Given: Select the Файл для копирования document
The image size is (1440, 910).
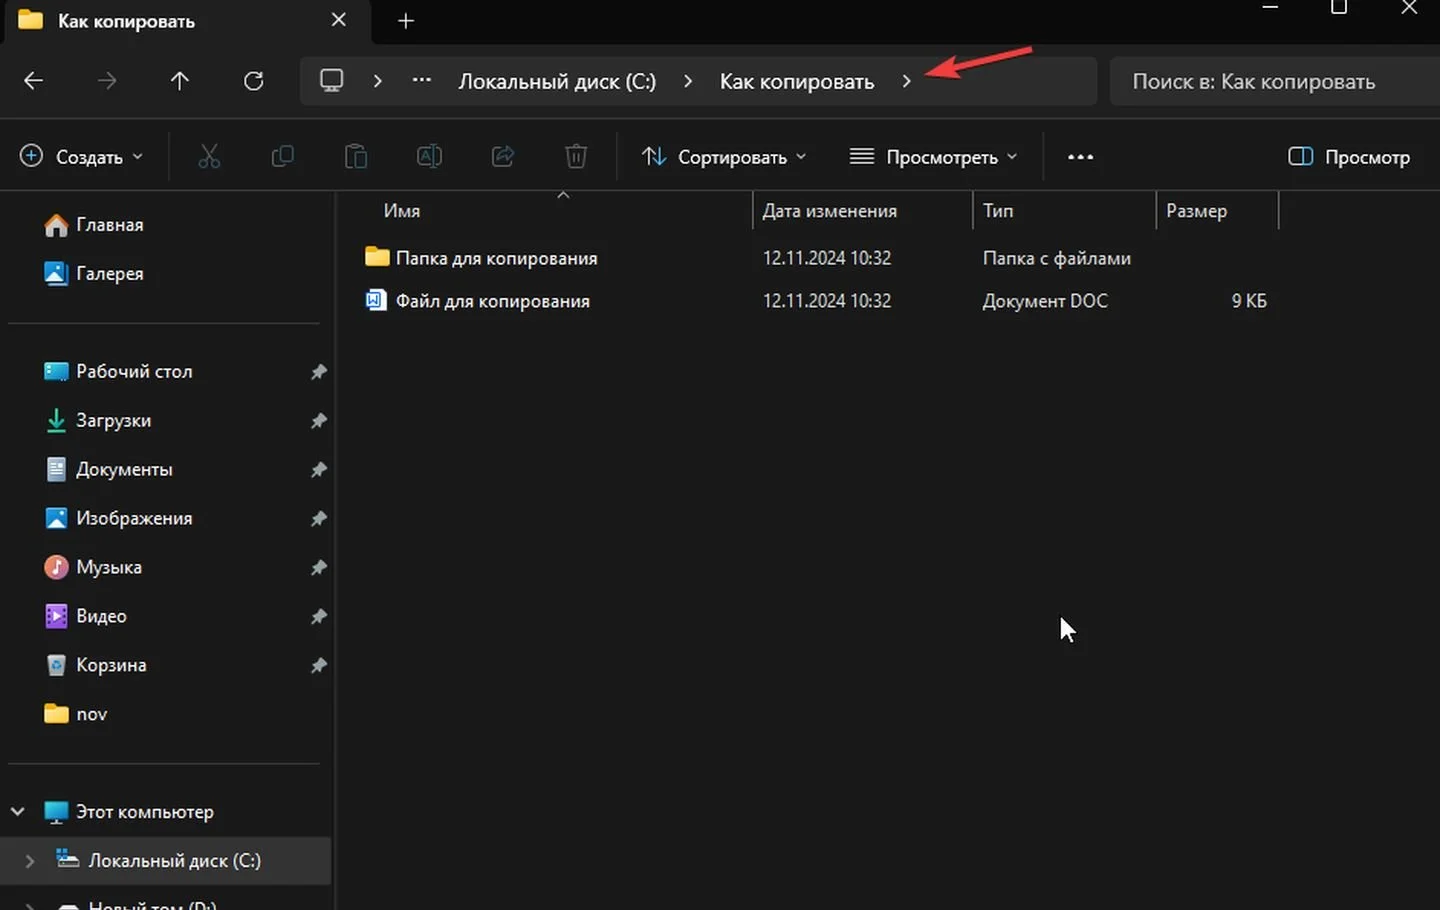Looking at the screenshot, I should pyautogui.click(x=492, y=301).
